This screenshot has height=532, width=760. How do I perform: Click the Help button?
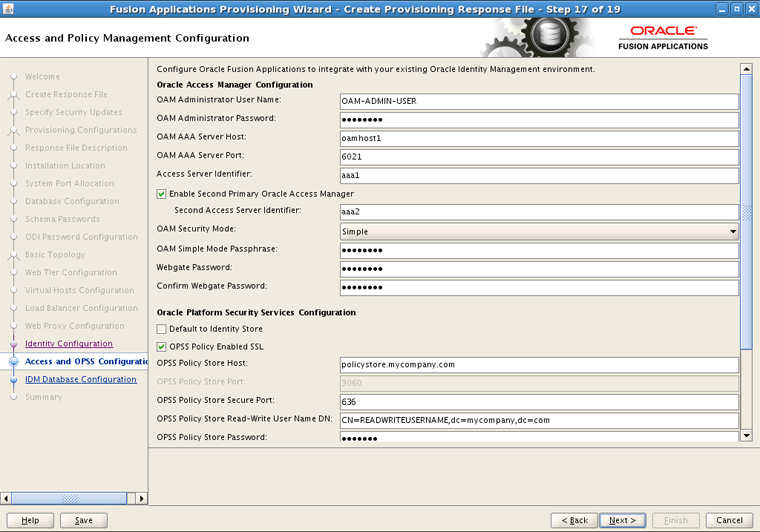pyautogui.click(x=30, y=520)
